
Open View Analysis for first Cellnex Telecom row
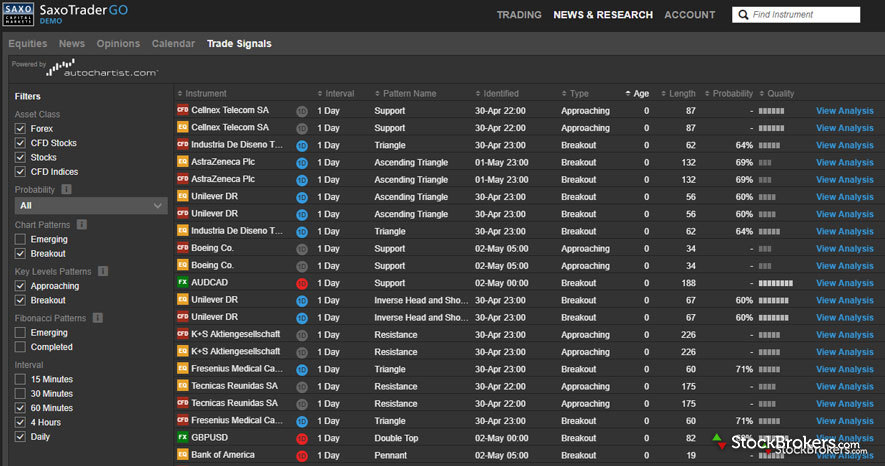point(844,111)
